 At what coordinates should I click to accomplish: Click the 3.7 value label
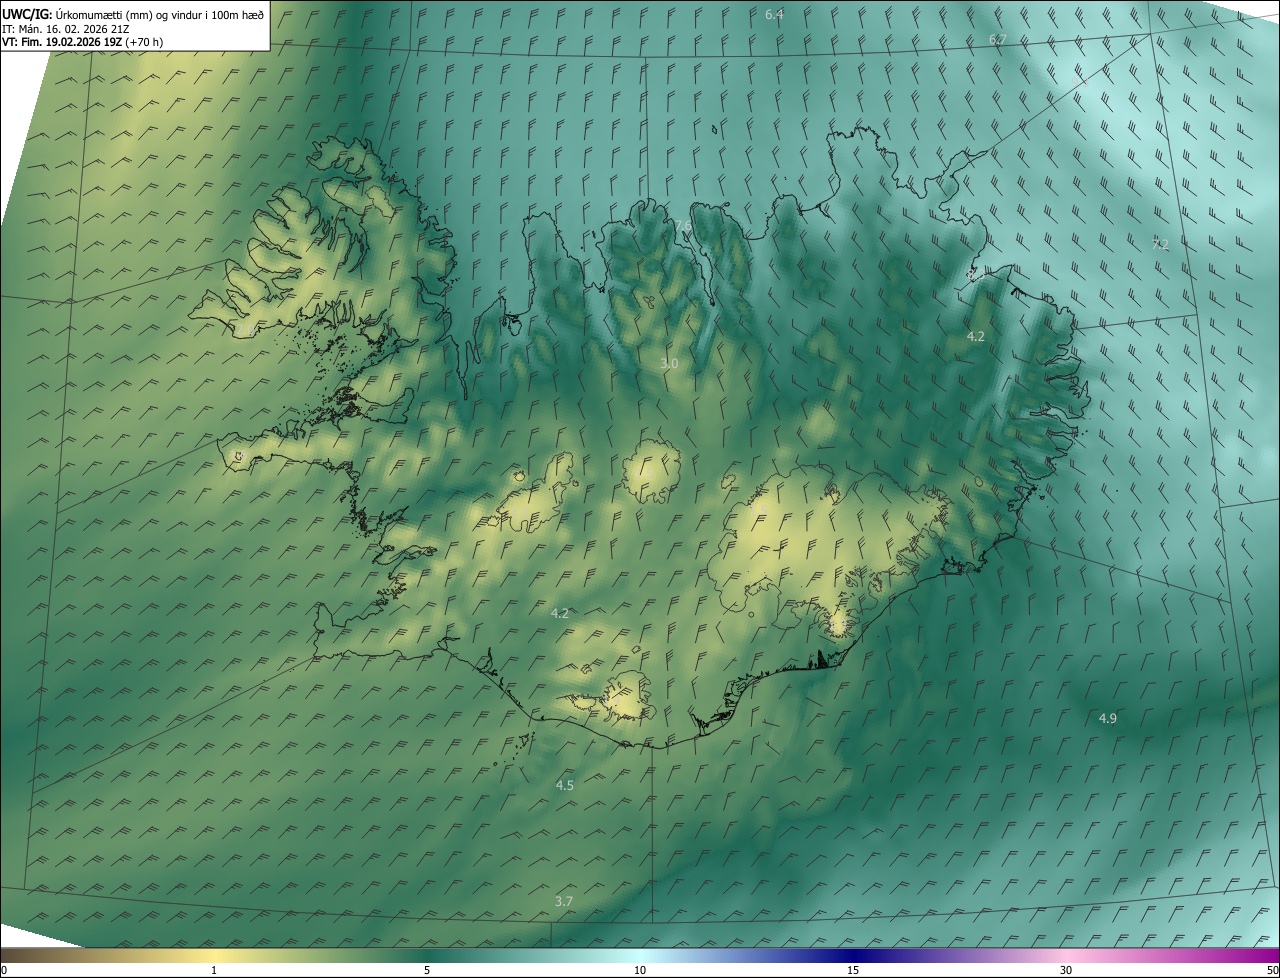click(x=564, y=901)
